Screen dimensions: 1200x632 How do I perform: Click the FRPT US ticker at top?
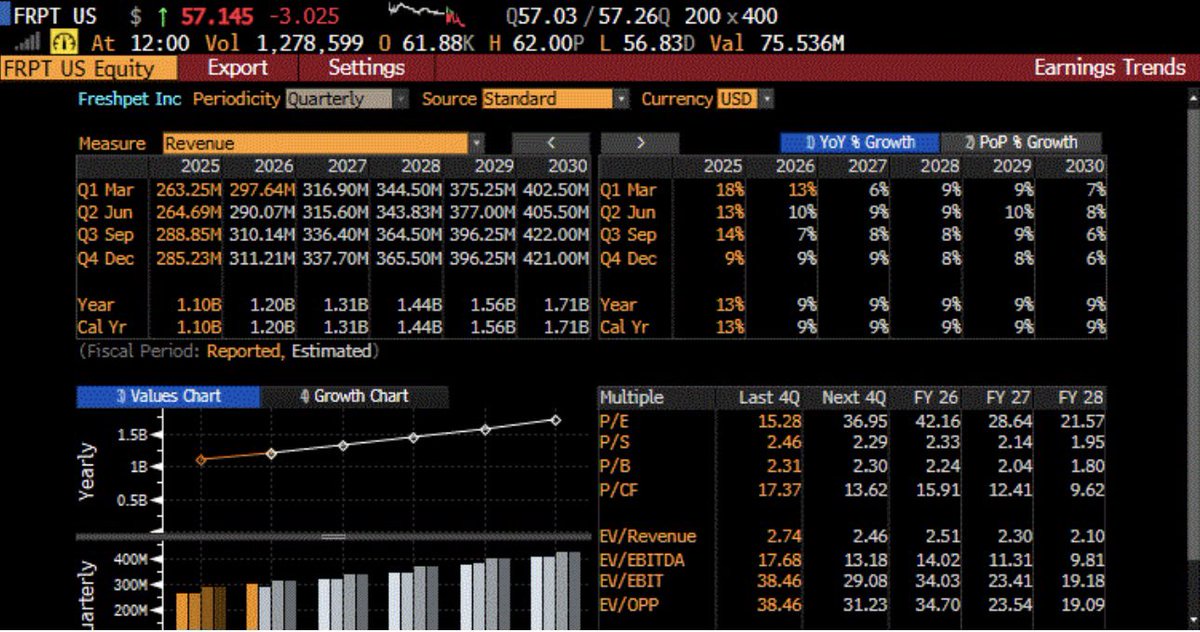pyautogui.click(x=54, y=16)
